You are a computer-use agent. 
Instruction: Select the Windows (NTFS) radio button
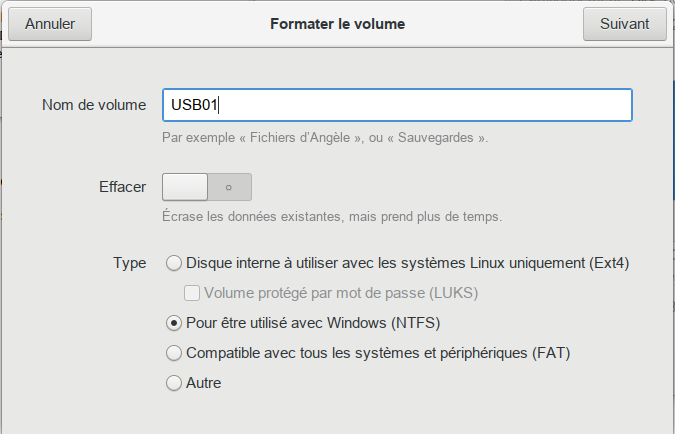coord(174,323)
